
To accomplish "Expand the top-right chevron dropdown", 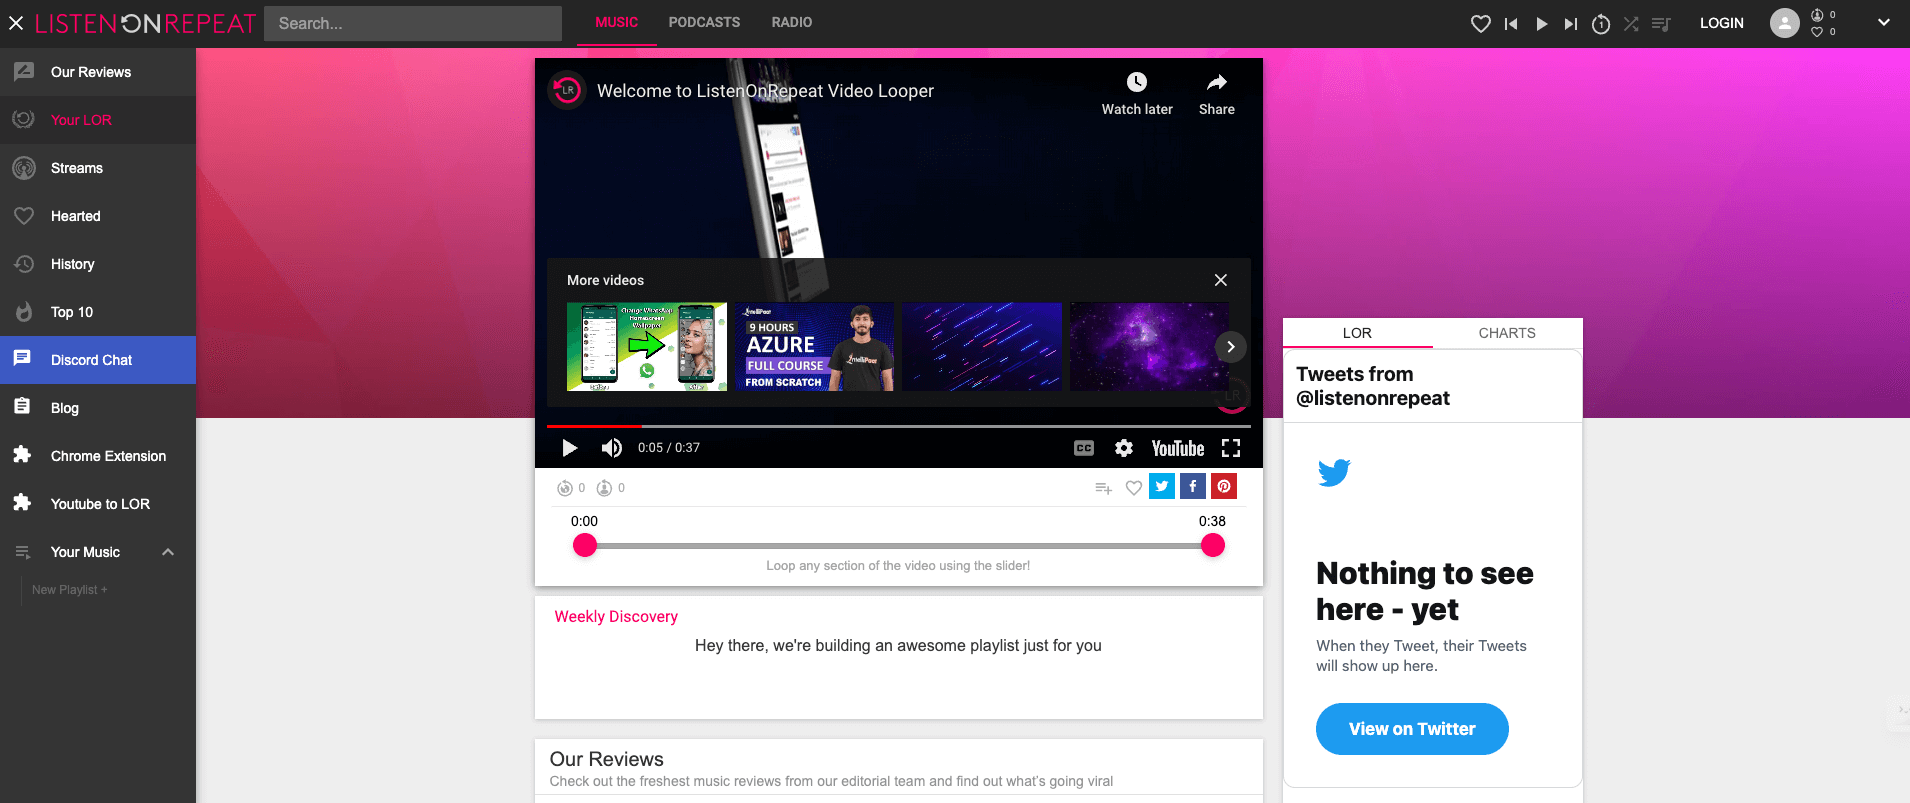I will pos(1884,22).
